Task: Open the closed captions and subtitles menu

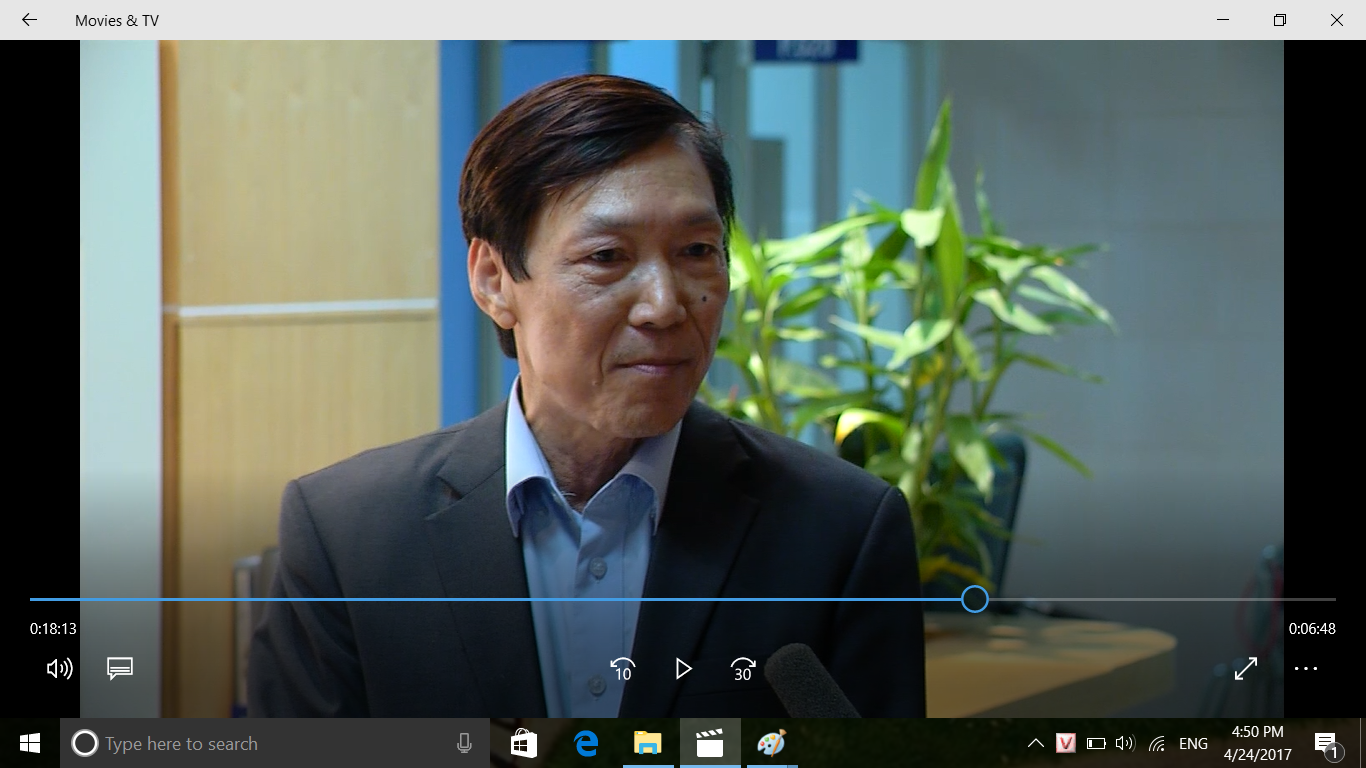Action: 120,669
